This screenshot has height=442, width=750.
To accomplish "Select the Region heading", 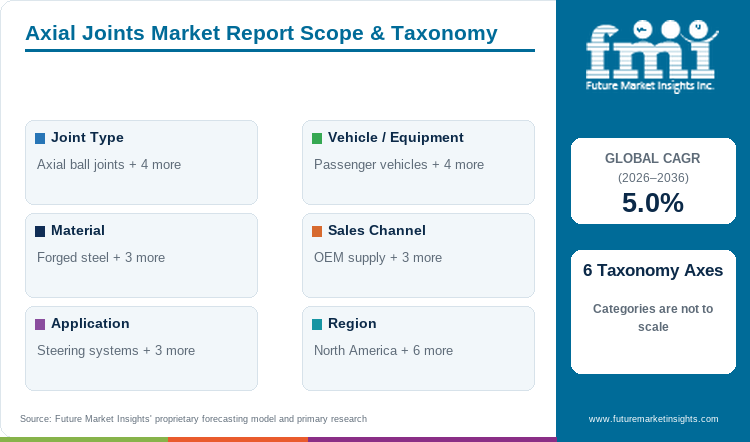I will (352, 324).
